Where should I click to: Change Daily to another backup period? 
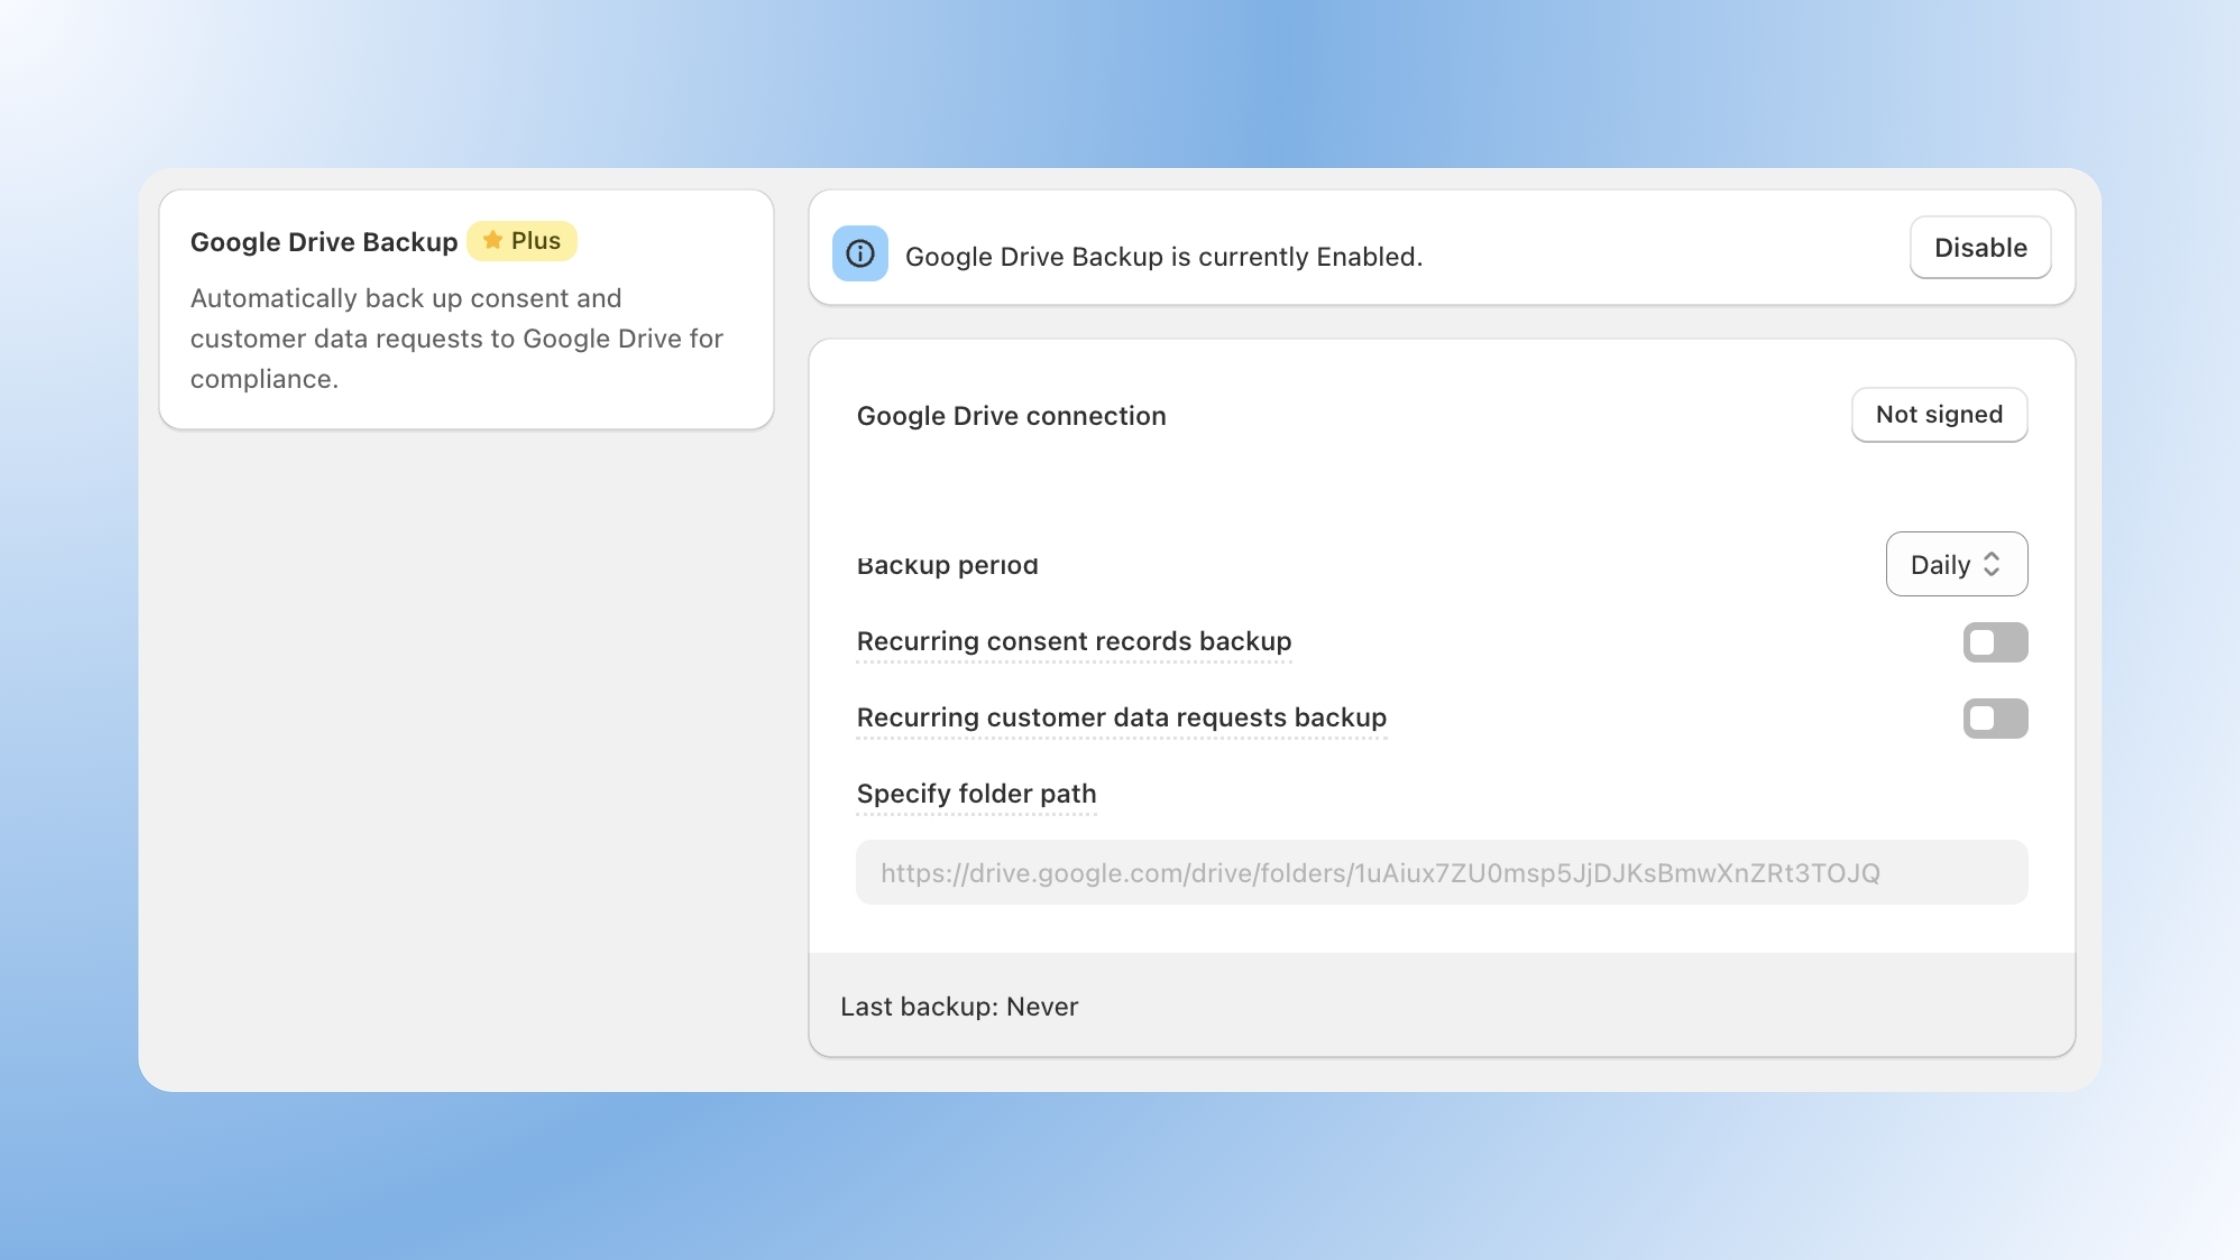(1956, 564)
